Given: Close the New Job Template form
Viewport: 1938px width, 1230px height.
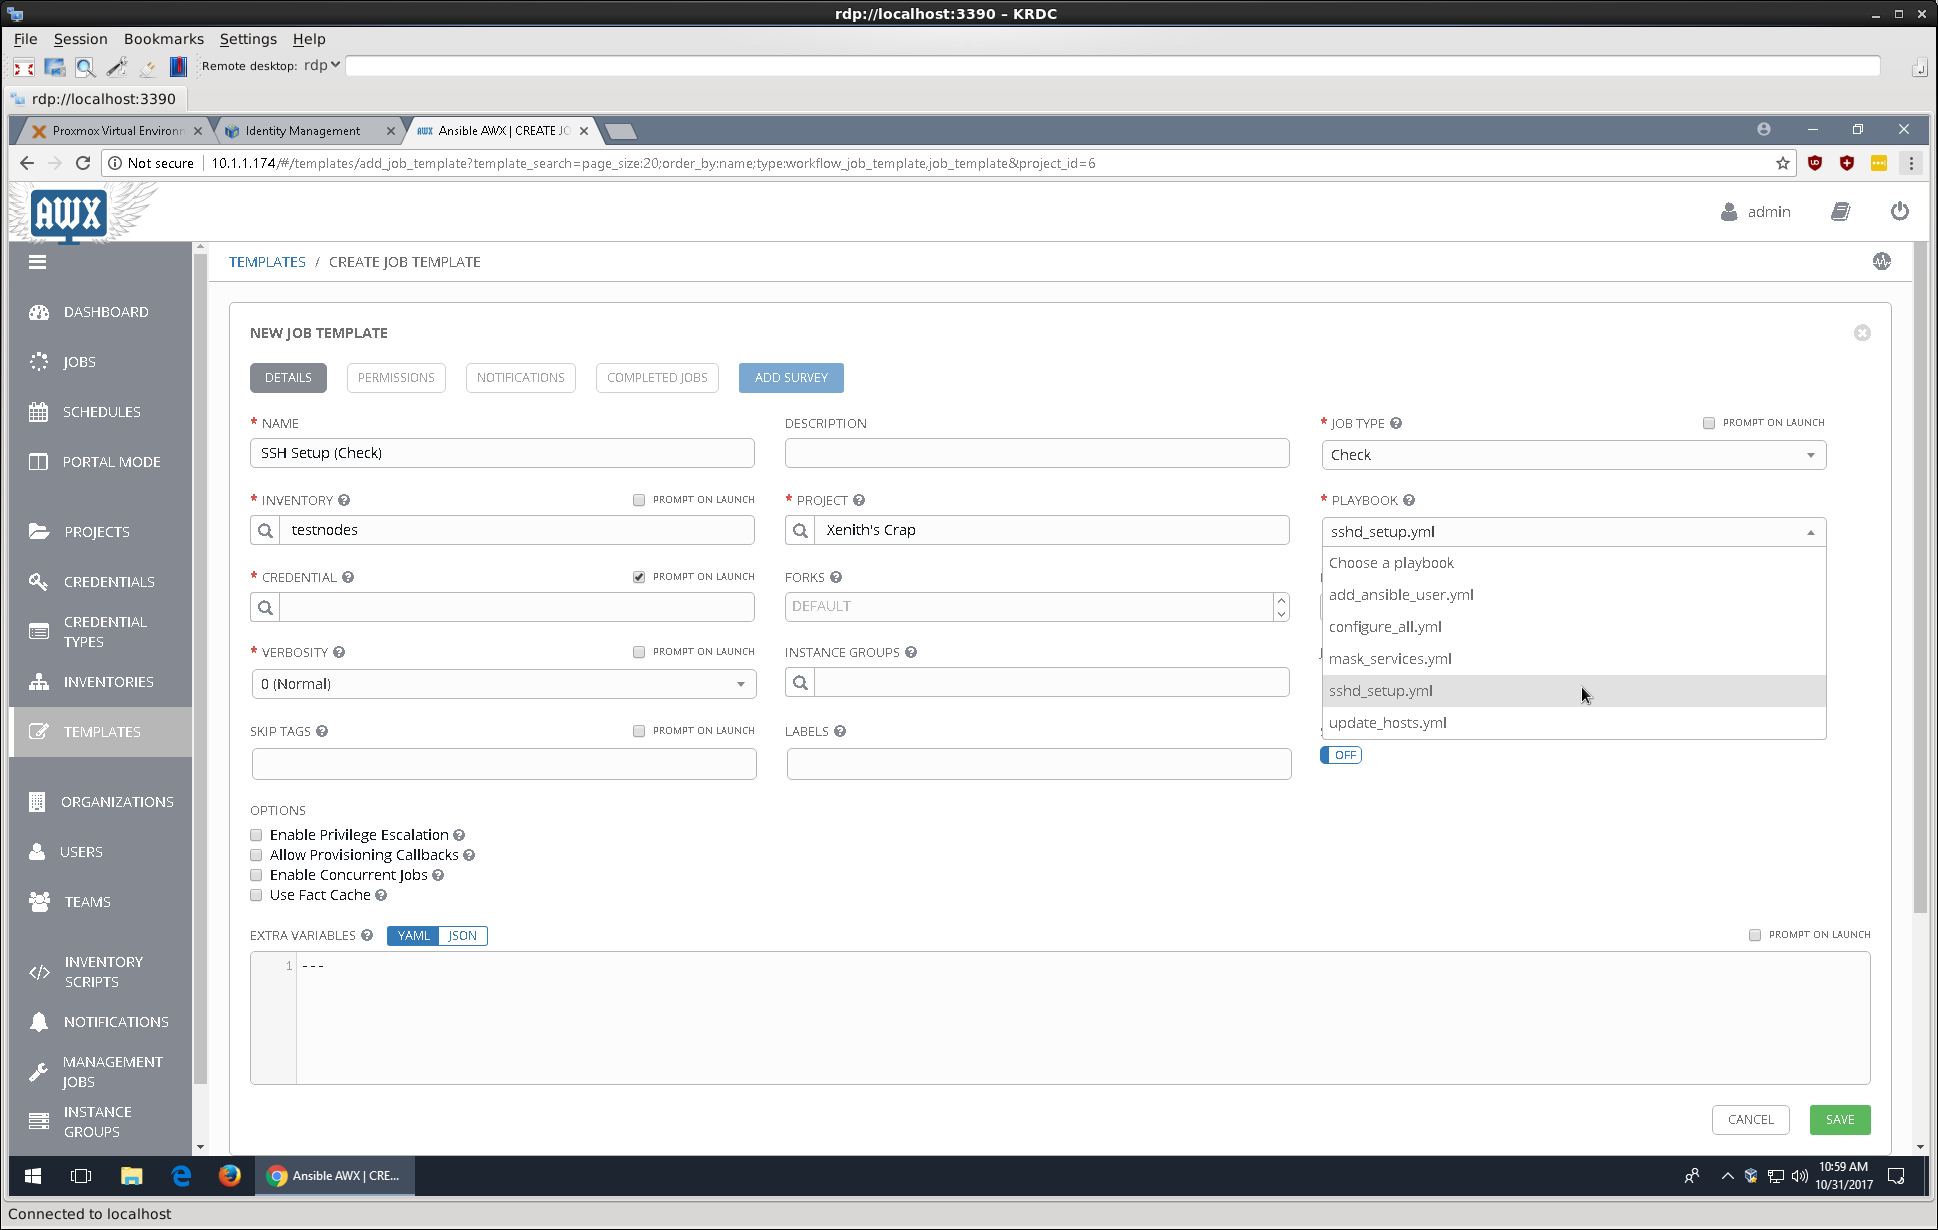Looking at the screenshot, I should pos(1862,333).
